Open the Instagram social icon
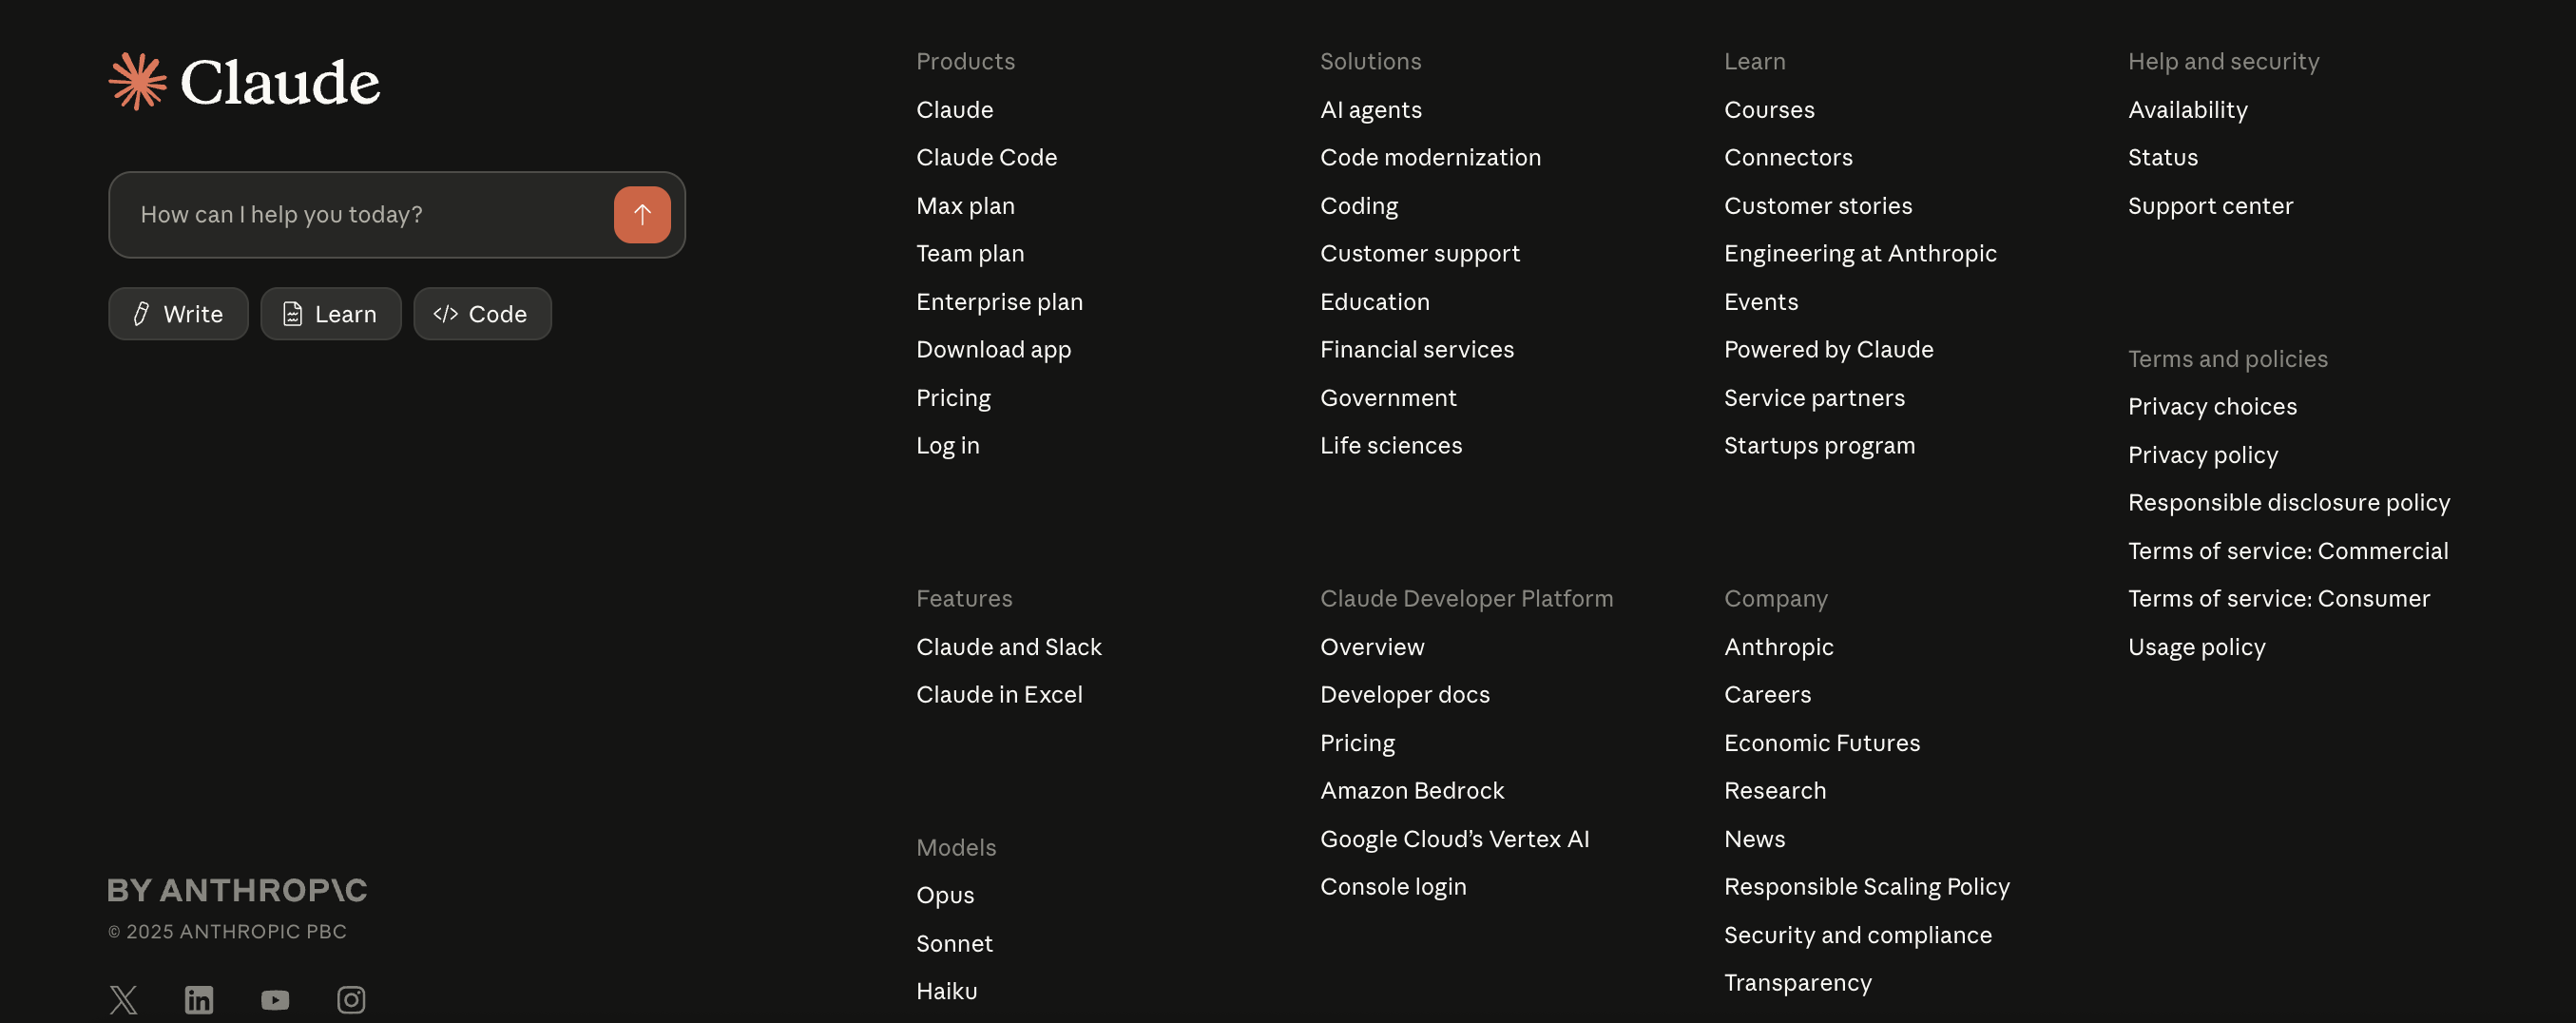The image size is (2576, 1023). pyautogui.click(x=351, y=999)
